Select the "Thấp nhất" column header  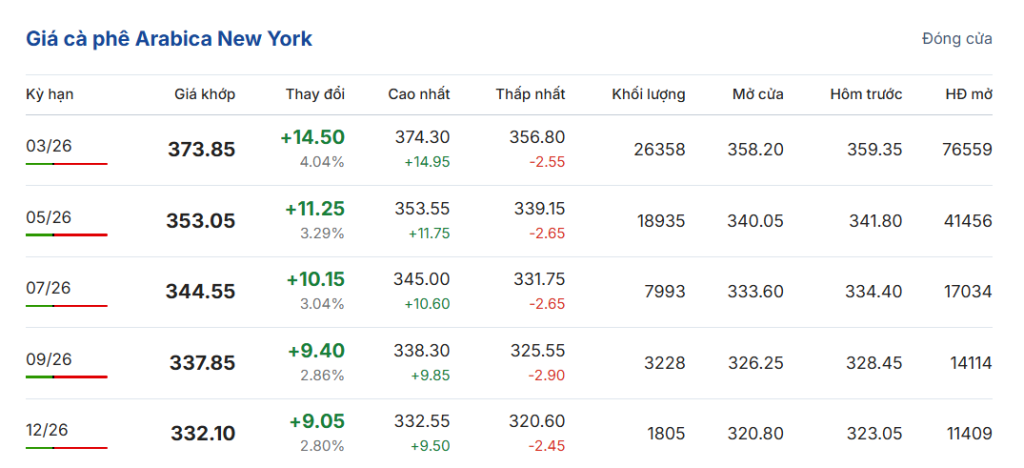[530, 94]
